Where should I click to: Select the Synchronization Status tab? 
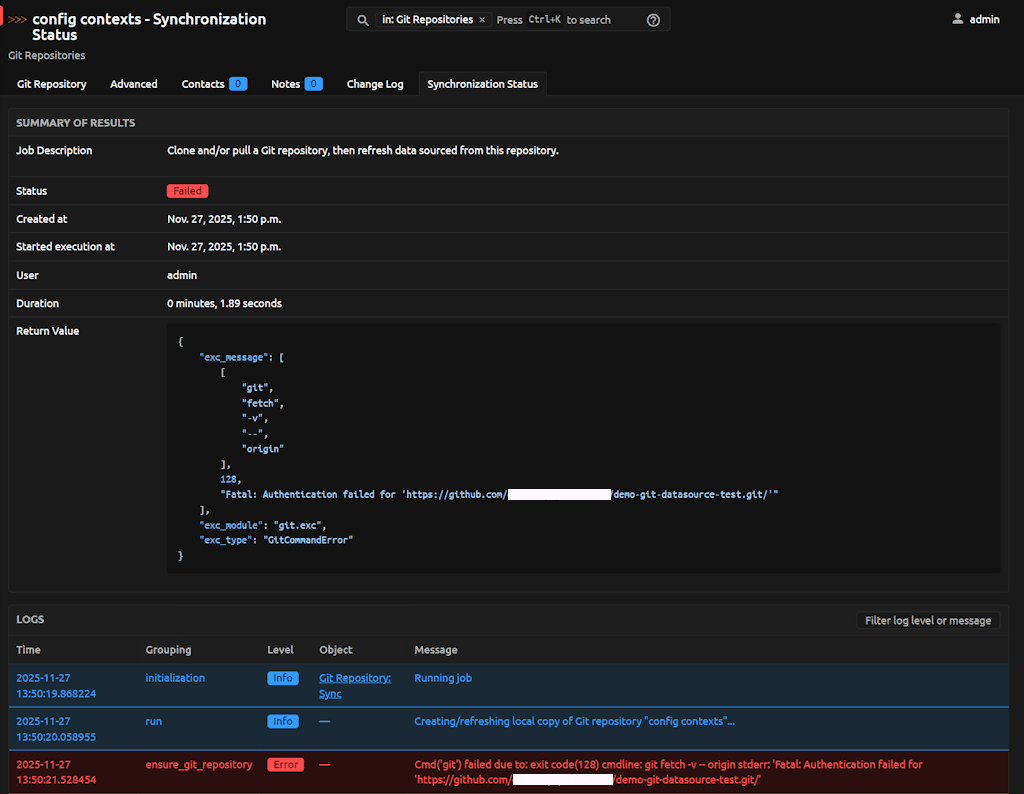[x=482, y=84]
